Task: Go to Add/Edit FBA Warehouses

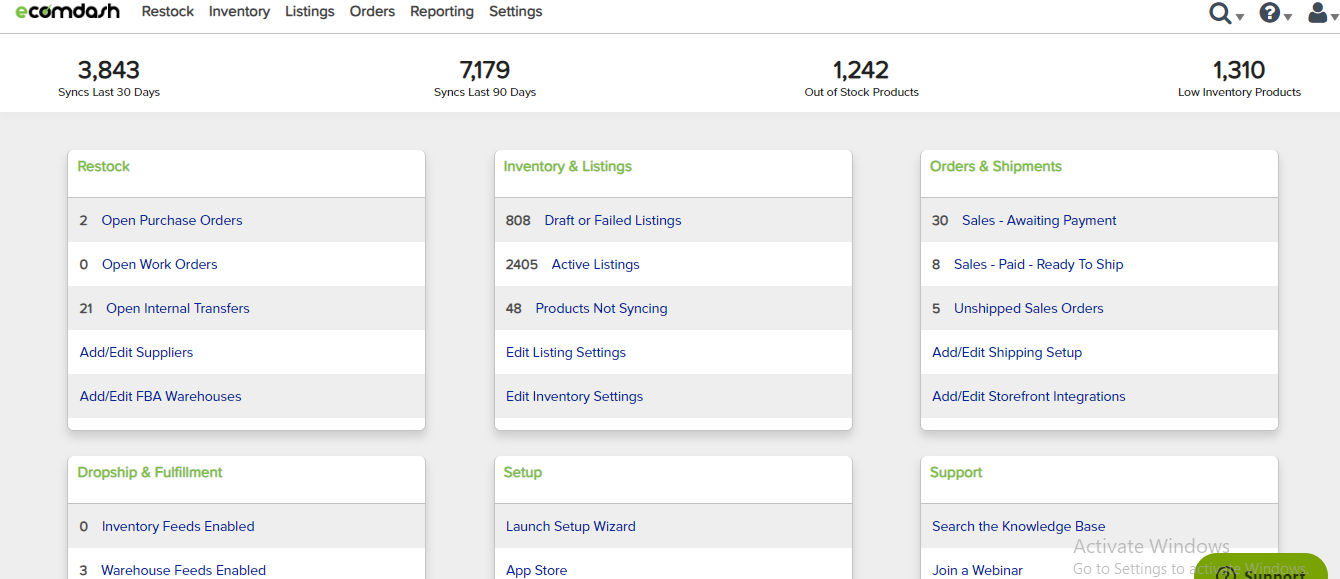Action: click(x=160, y=396)
